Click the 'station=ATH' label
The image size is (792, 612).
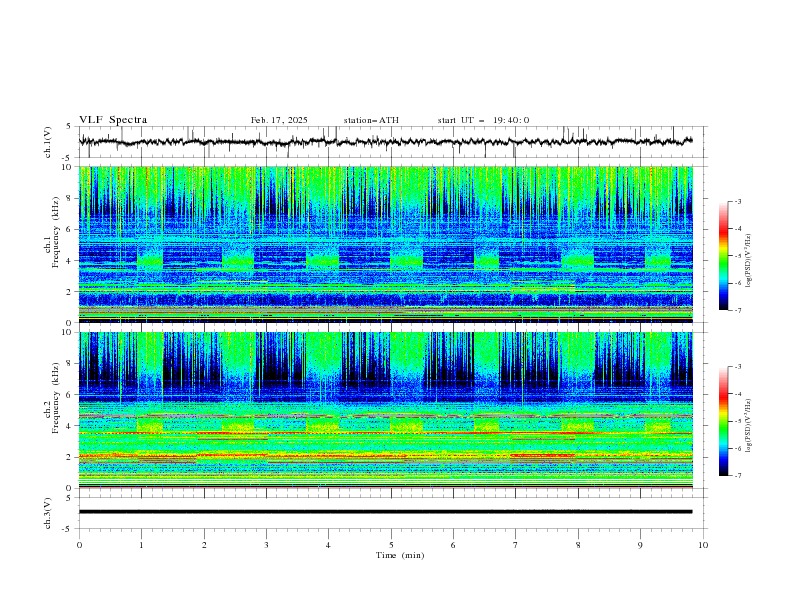tap(371, 120)
